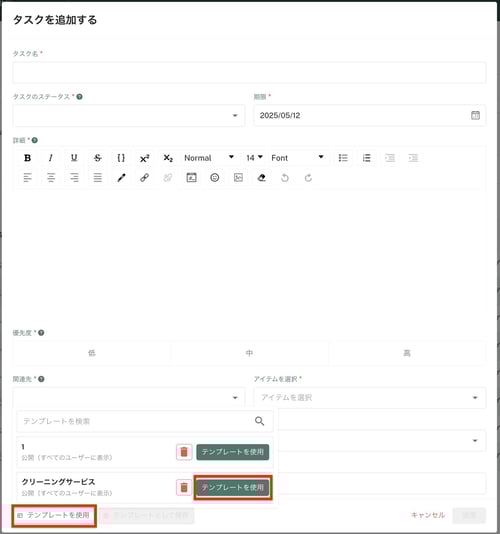Expand the Normal paragraph style dropdown
The width and height of the screenshot is (500, 534).
(x=209, y=158)
